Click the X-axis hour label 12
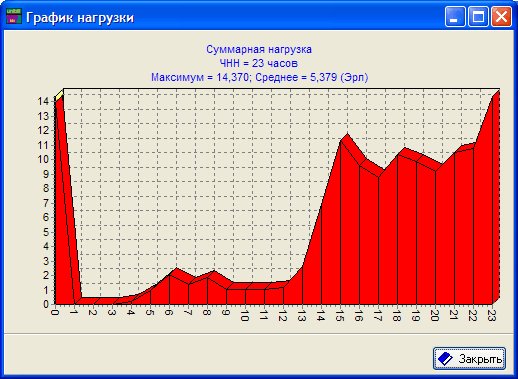 pyautogui.click(x=283, y=316)
